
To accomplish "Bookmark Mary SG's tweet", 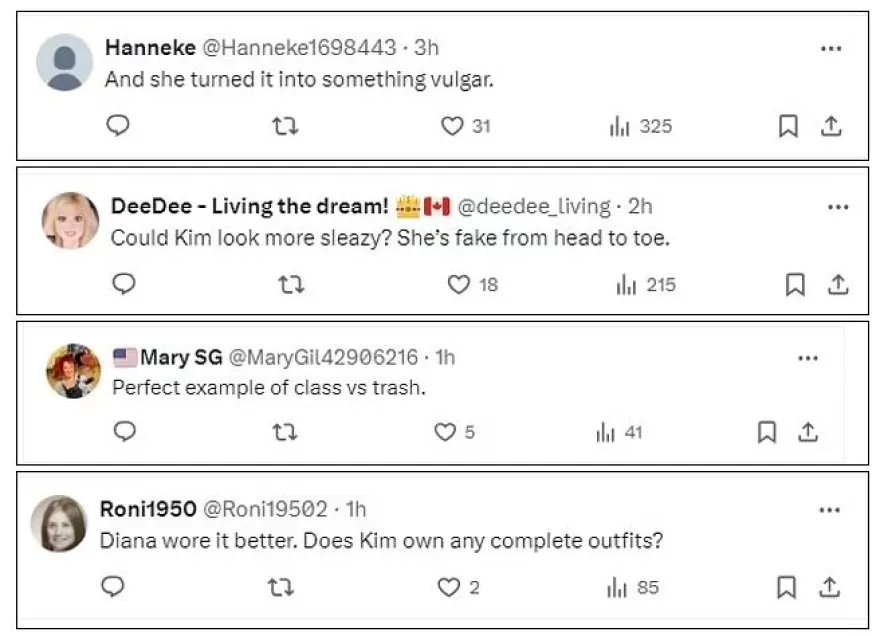I will [767, 432].
